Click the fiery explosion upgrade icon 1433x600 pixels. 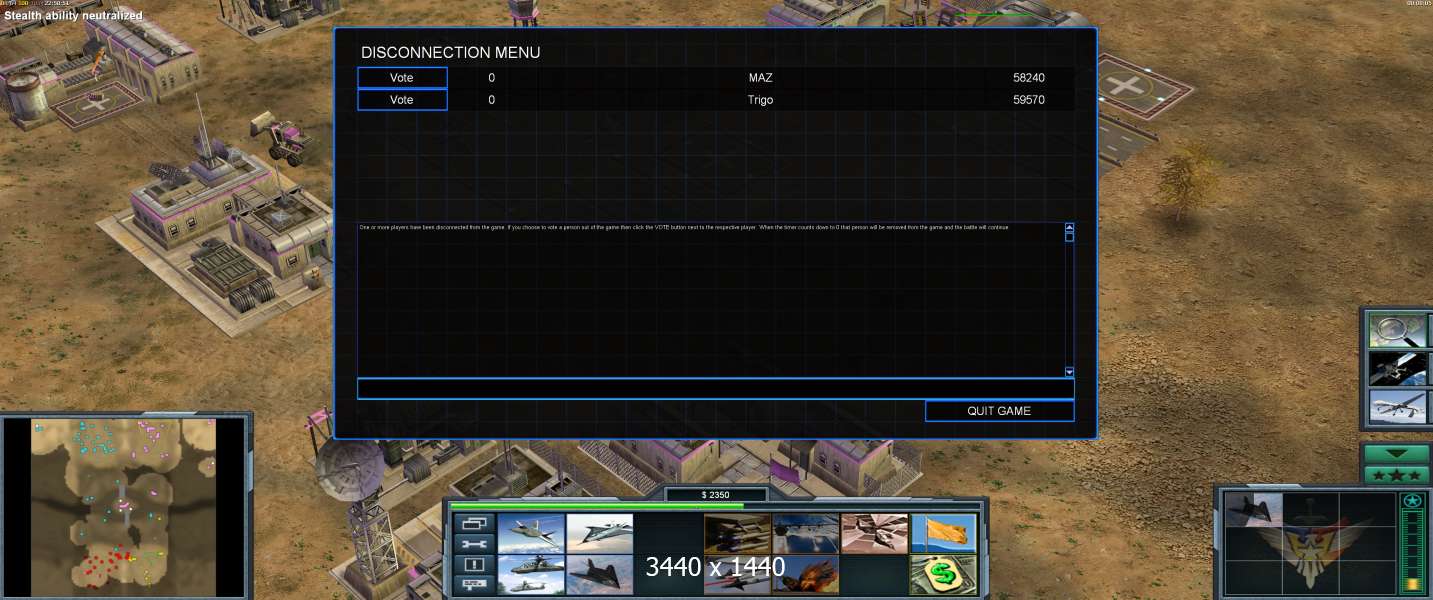point(806,575)
